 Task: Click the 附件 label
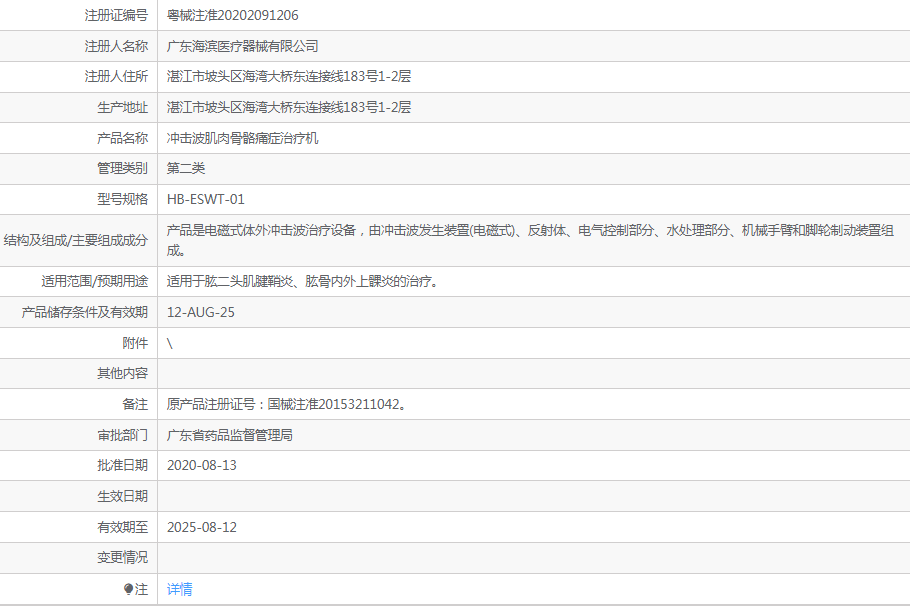coord(135,343)
